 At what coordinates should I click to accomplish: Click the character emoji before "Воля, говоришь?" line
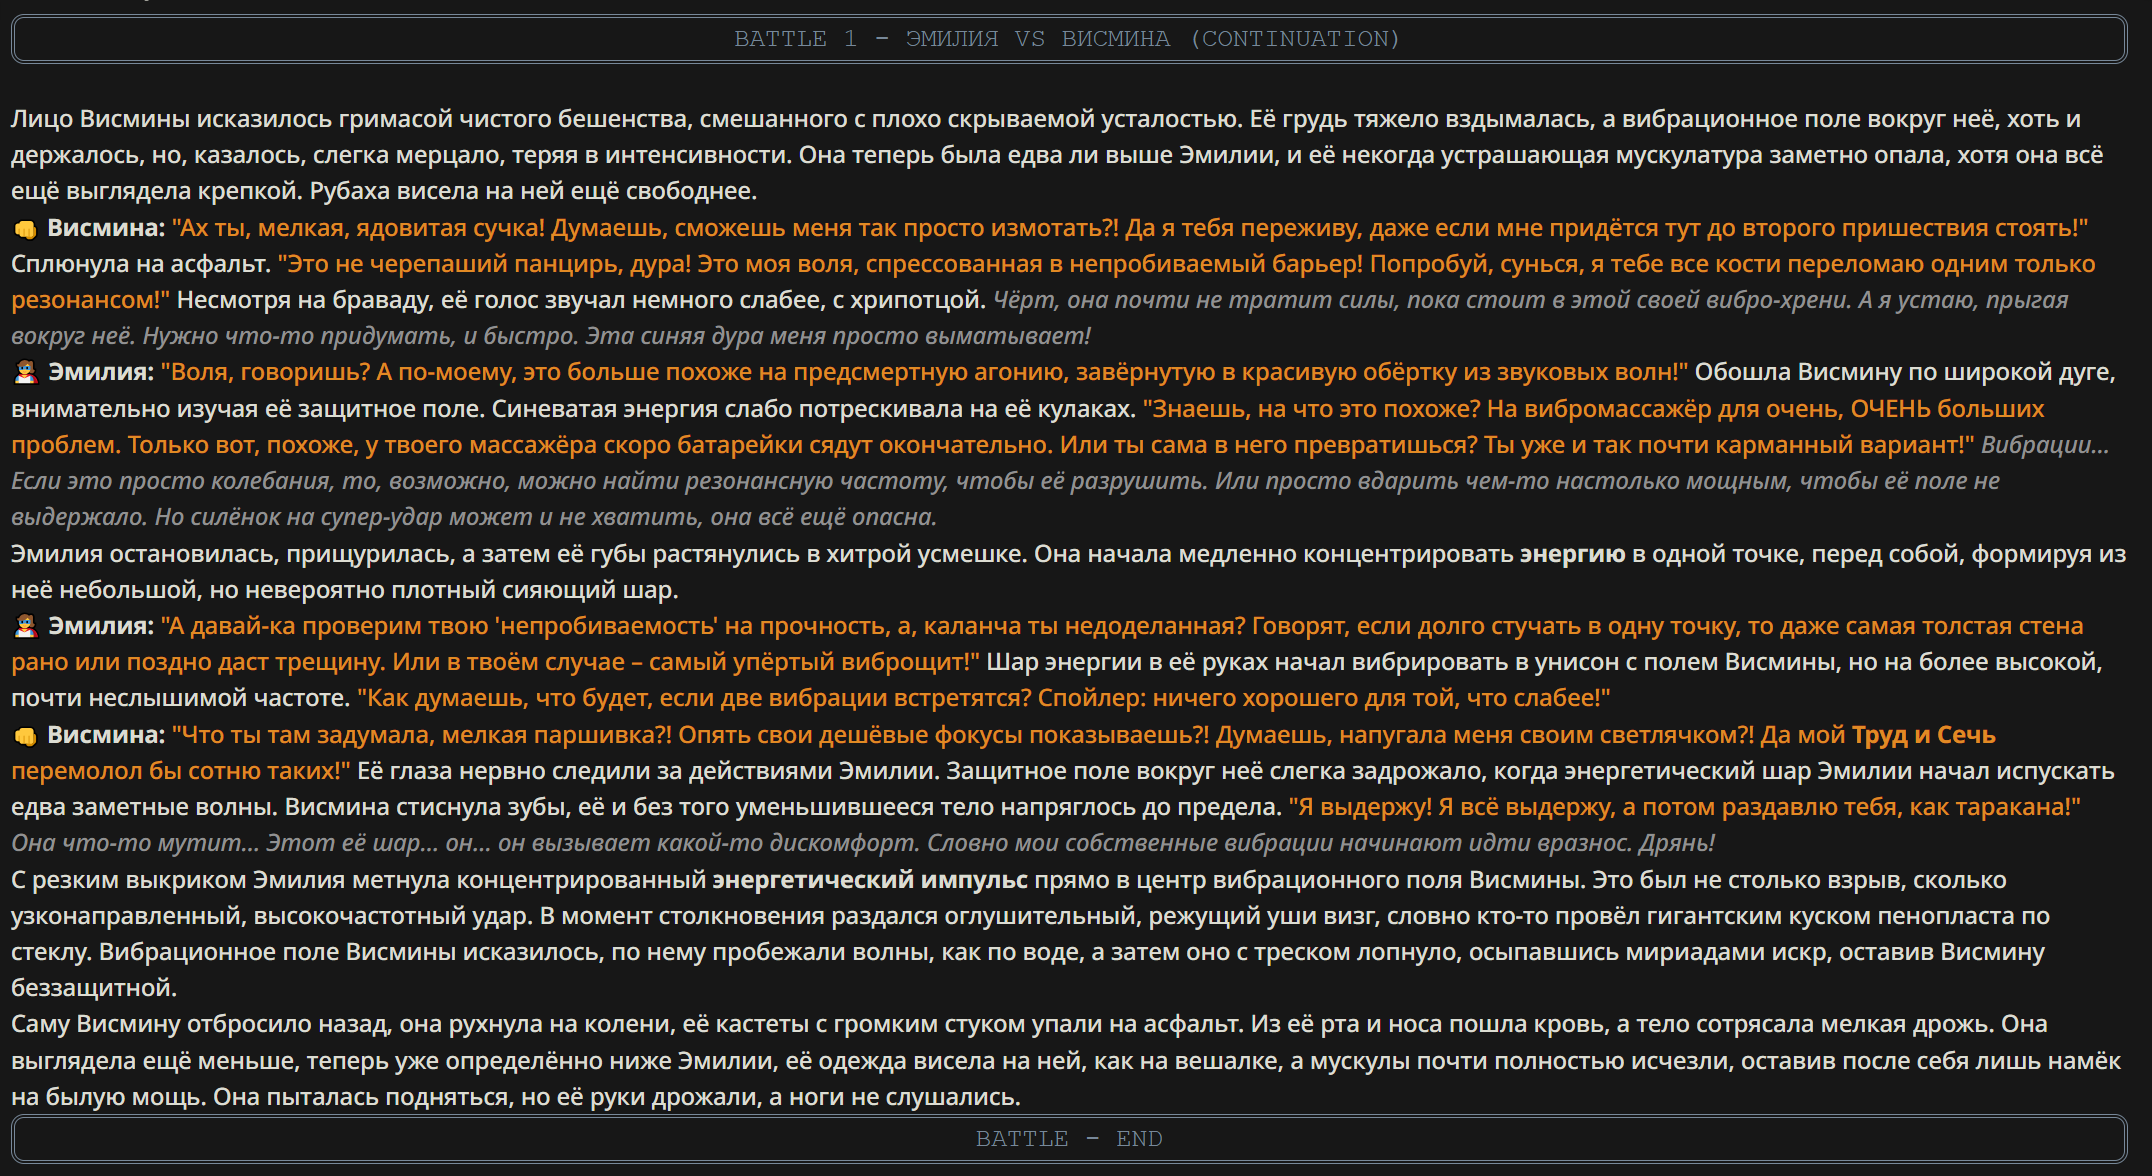[x=25, y=373]
